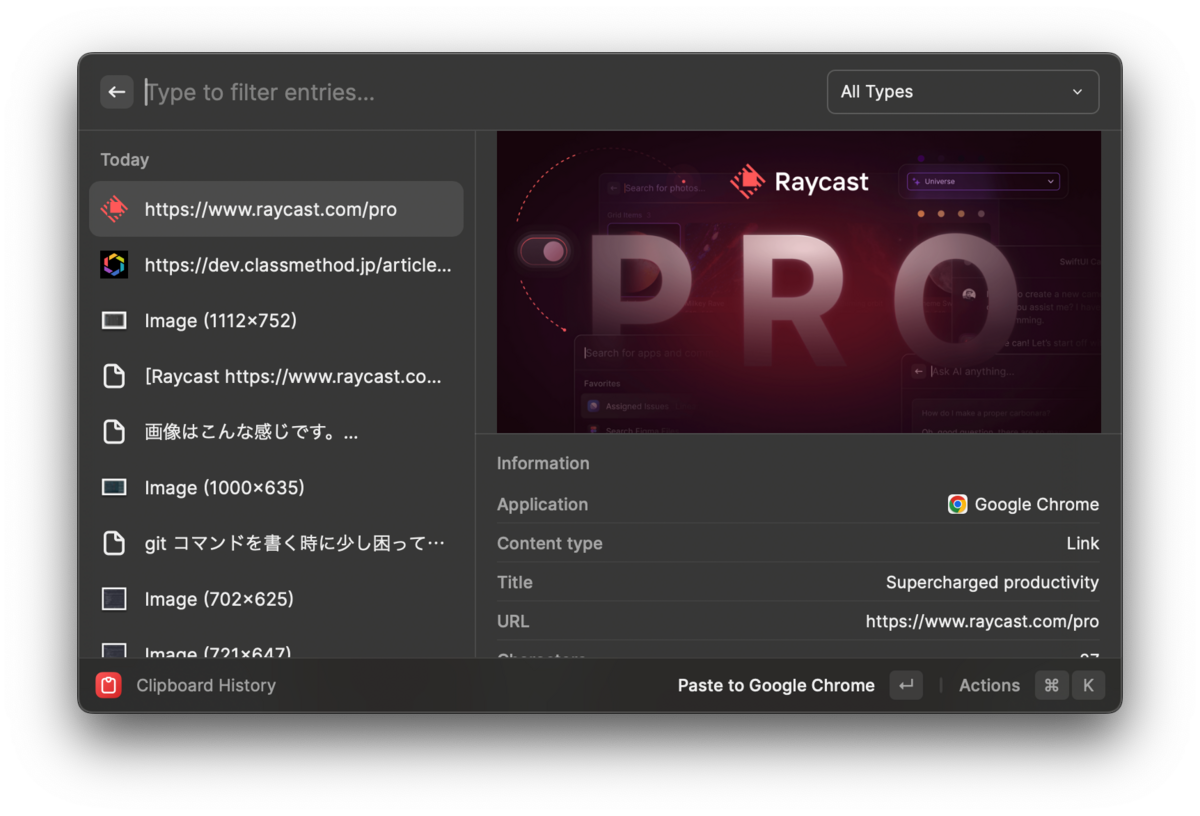The image size is (1200, 816).
Task: Click the classmethod favicon icon
Action: tap(114, 265)
